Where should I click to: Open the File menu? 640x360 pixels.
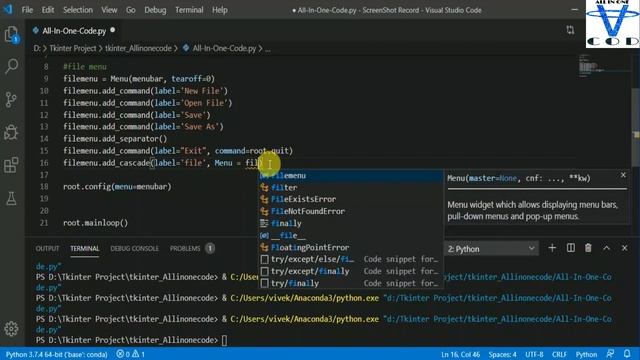pos(27,10)
